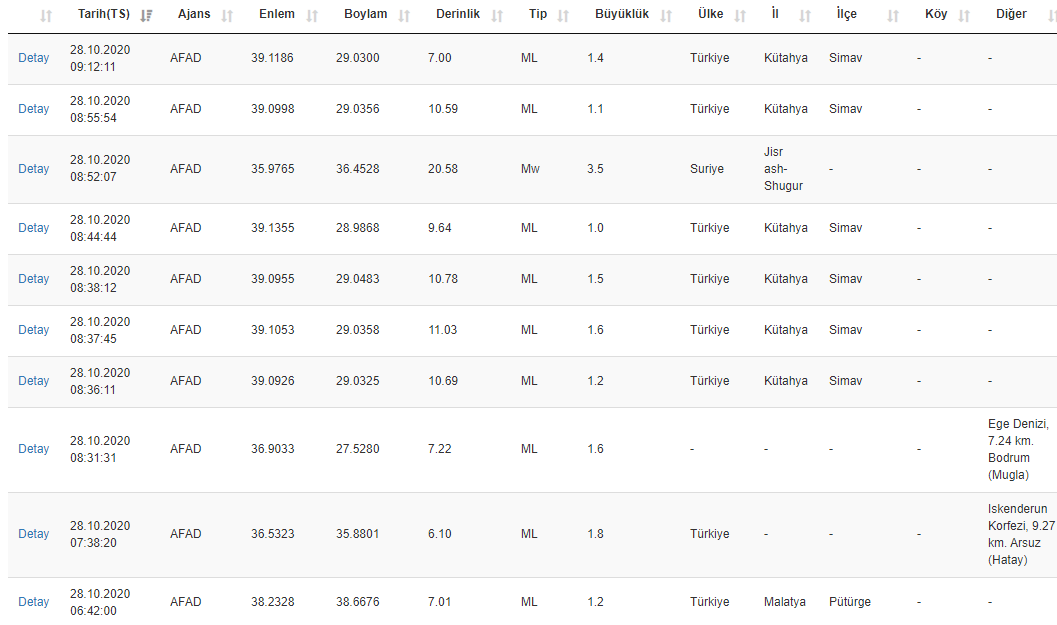Sort by Enlem using its arrow icon
1057x625 pixels.
point(312,16)
